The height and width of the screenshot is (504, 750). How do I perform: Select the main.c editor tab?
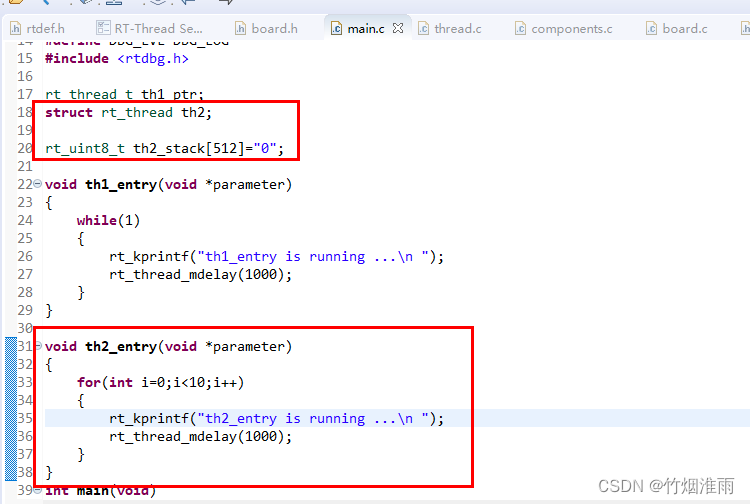click(x=365, y=29)
